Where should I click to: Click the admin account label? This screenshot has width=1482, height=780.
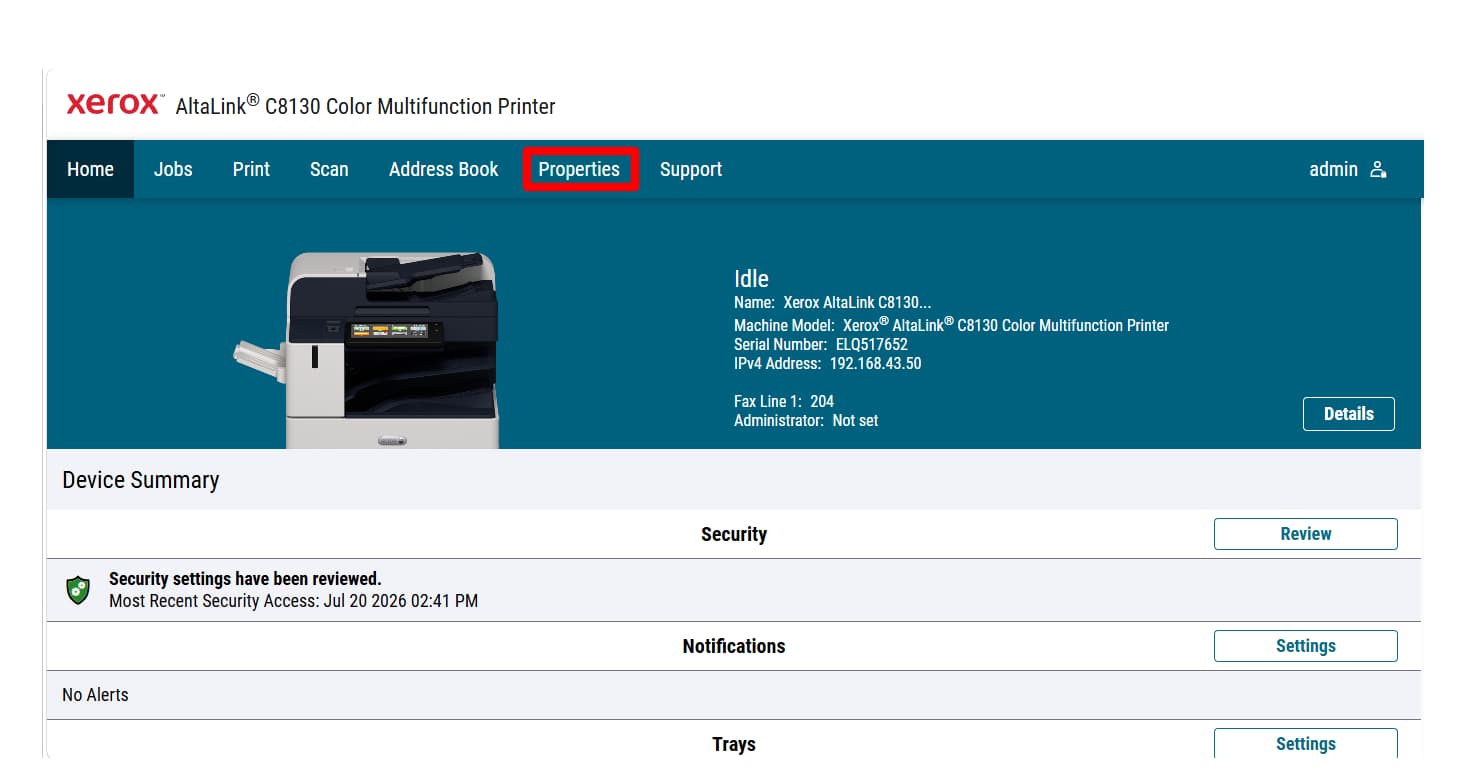1333,169
